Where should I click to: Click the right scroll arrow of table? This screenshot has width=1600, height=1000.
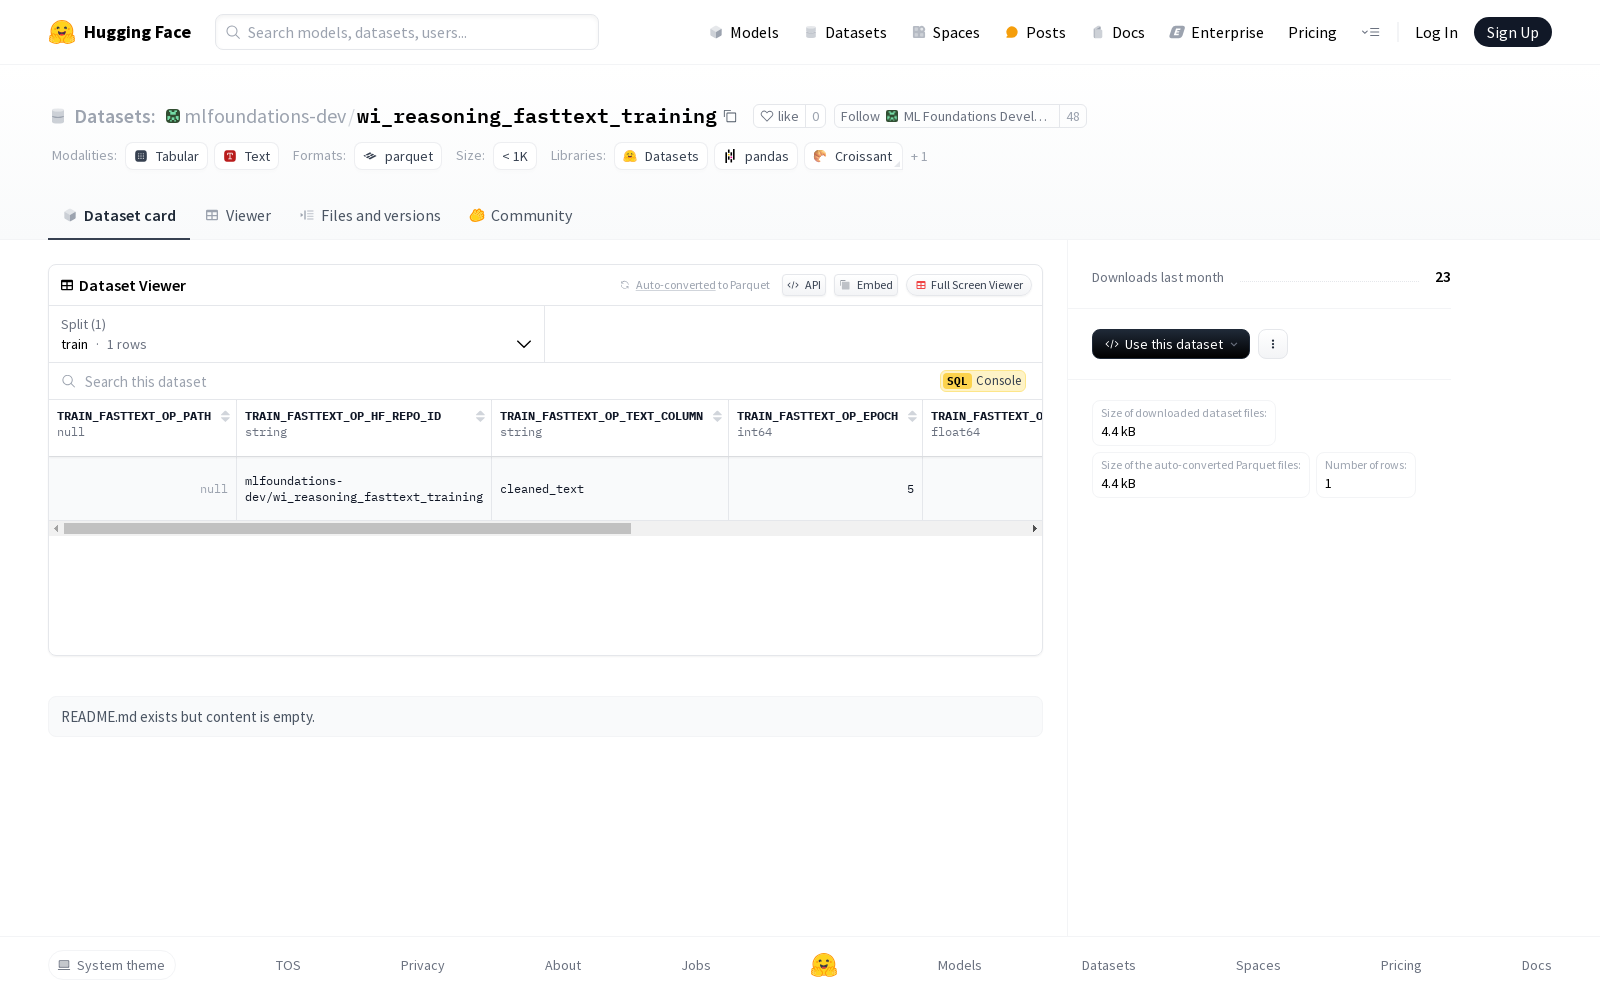coord(1034,528)
